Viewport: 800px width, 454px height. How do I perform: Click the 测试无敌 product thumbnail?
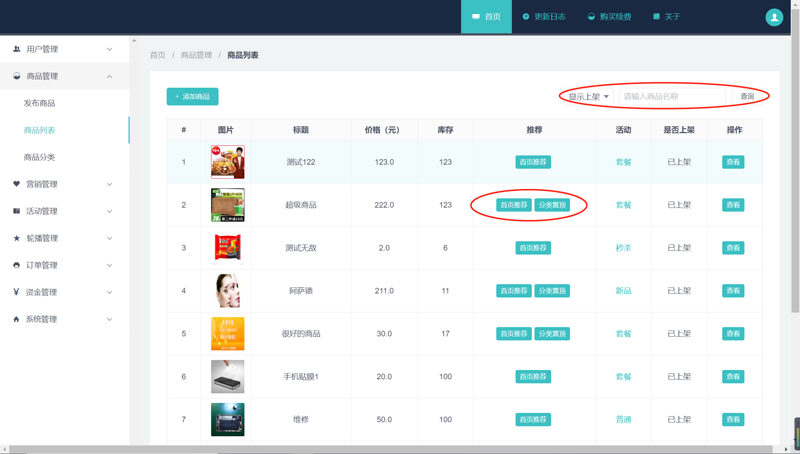point(228,248)
